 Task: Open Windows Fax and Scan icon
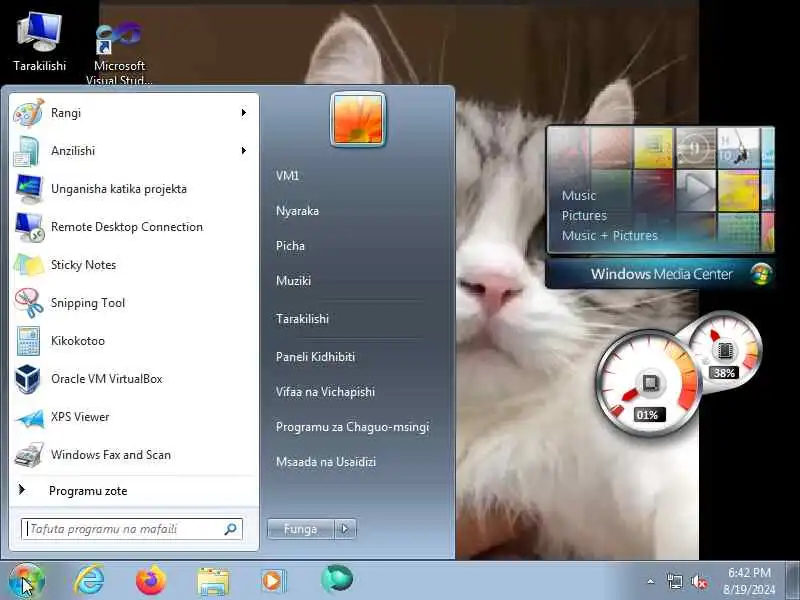pos(29,455)
